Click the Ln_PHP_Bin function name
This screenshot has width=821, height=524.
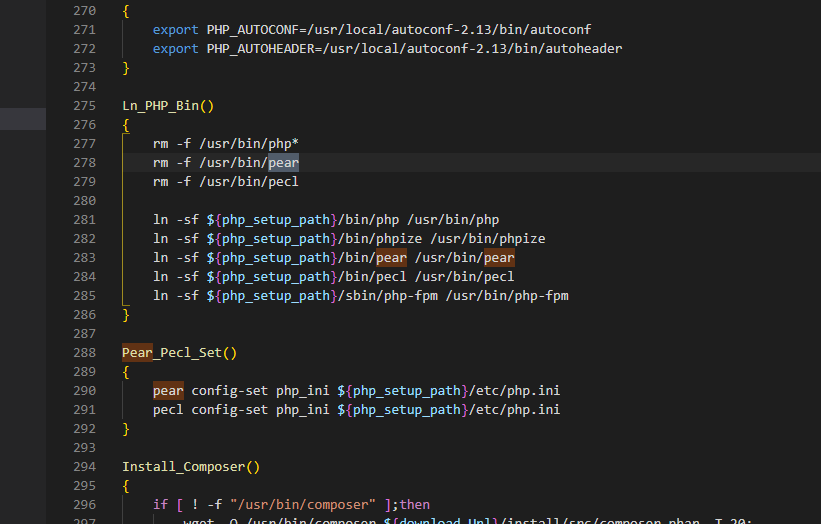161,105
